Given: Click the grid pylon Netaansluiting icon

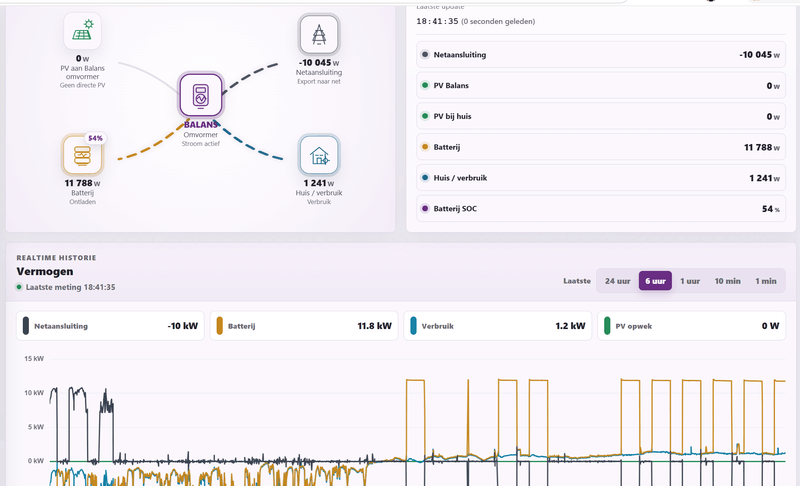Looking at the screenshot, I should coord(319,35).
